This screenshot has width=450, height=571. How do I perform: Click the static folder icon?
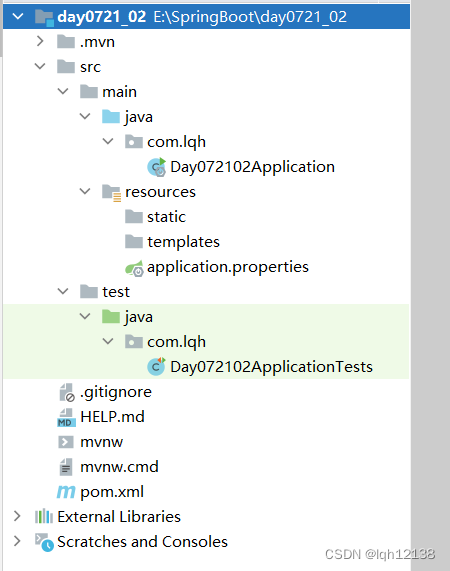pyautogui.click(x=134, y=216)
